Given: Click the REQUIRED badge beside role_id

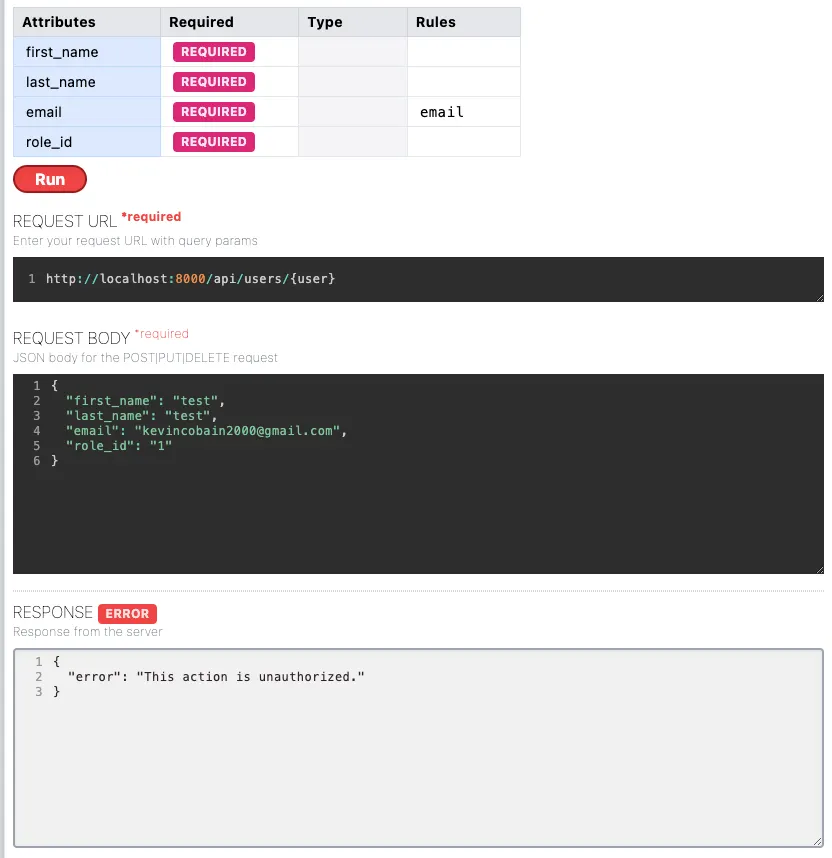Looking at the screenshot, I should [213, 141].
